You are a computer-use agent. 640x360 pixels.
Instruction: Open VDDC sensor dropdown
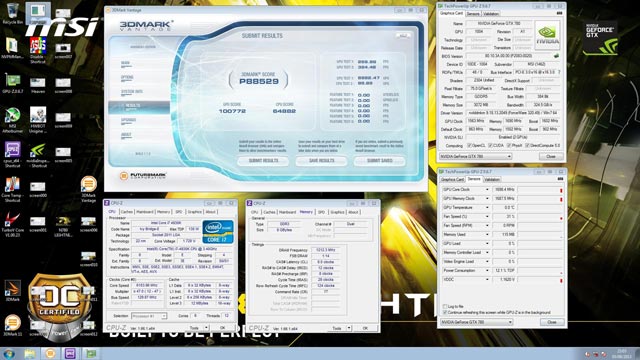[487, 280]
